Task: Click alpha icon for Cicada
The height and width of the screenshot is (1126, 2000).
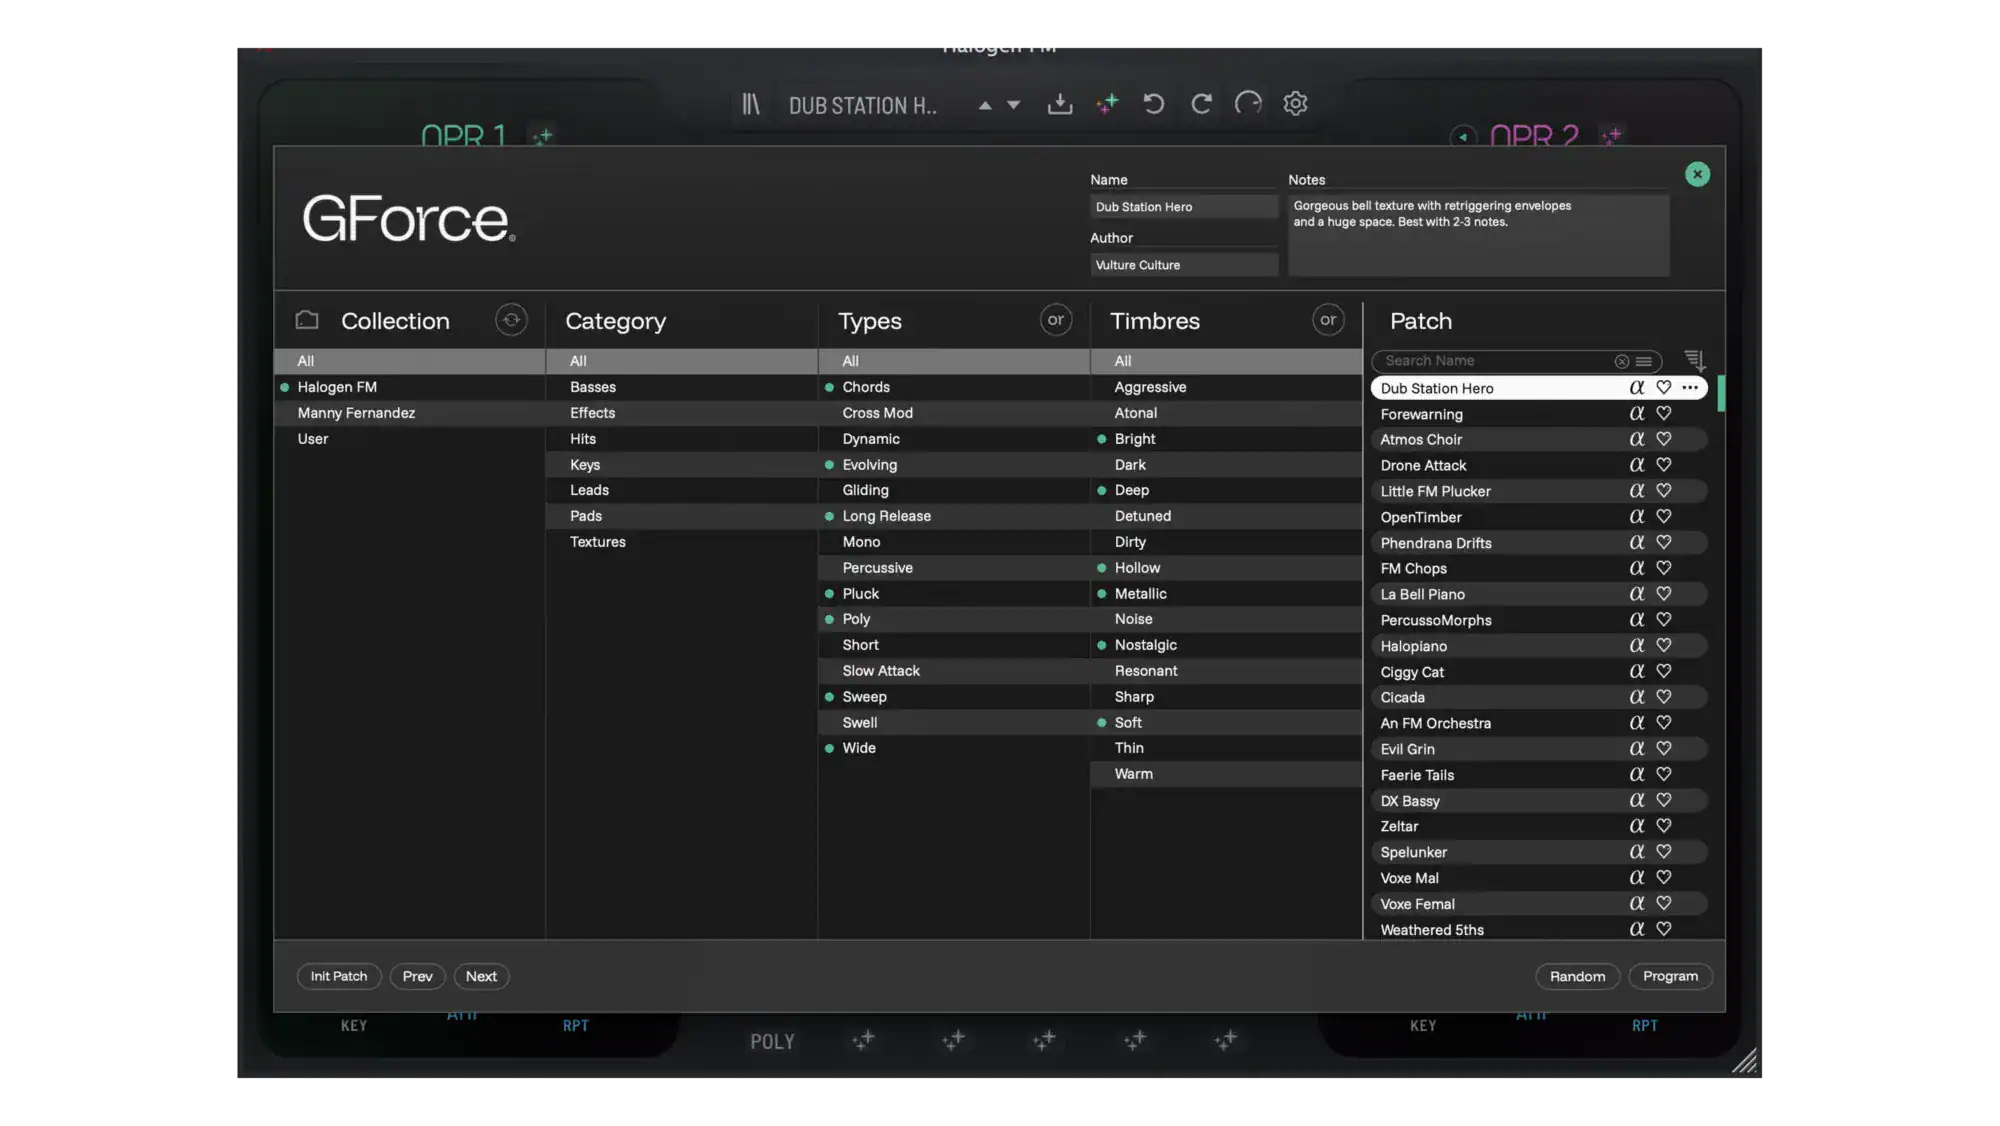Action: click(1636, 697)
